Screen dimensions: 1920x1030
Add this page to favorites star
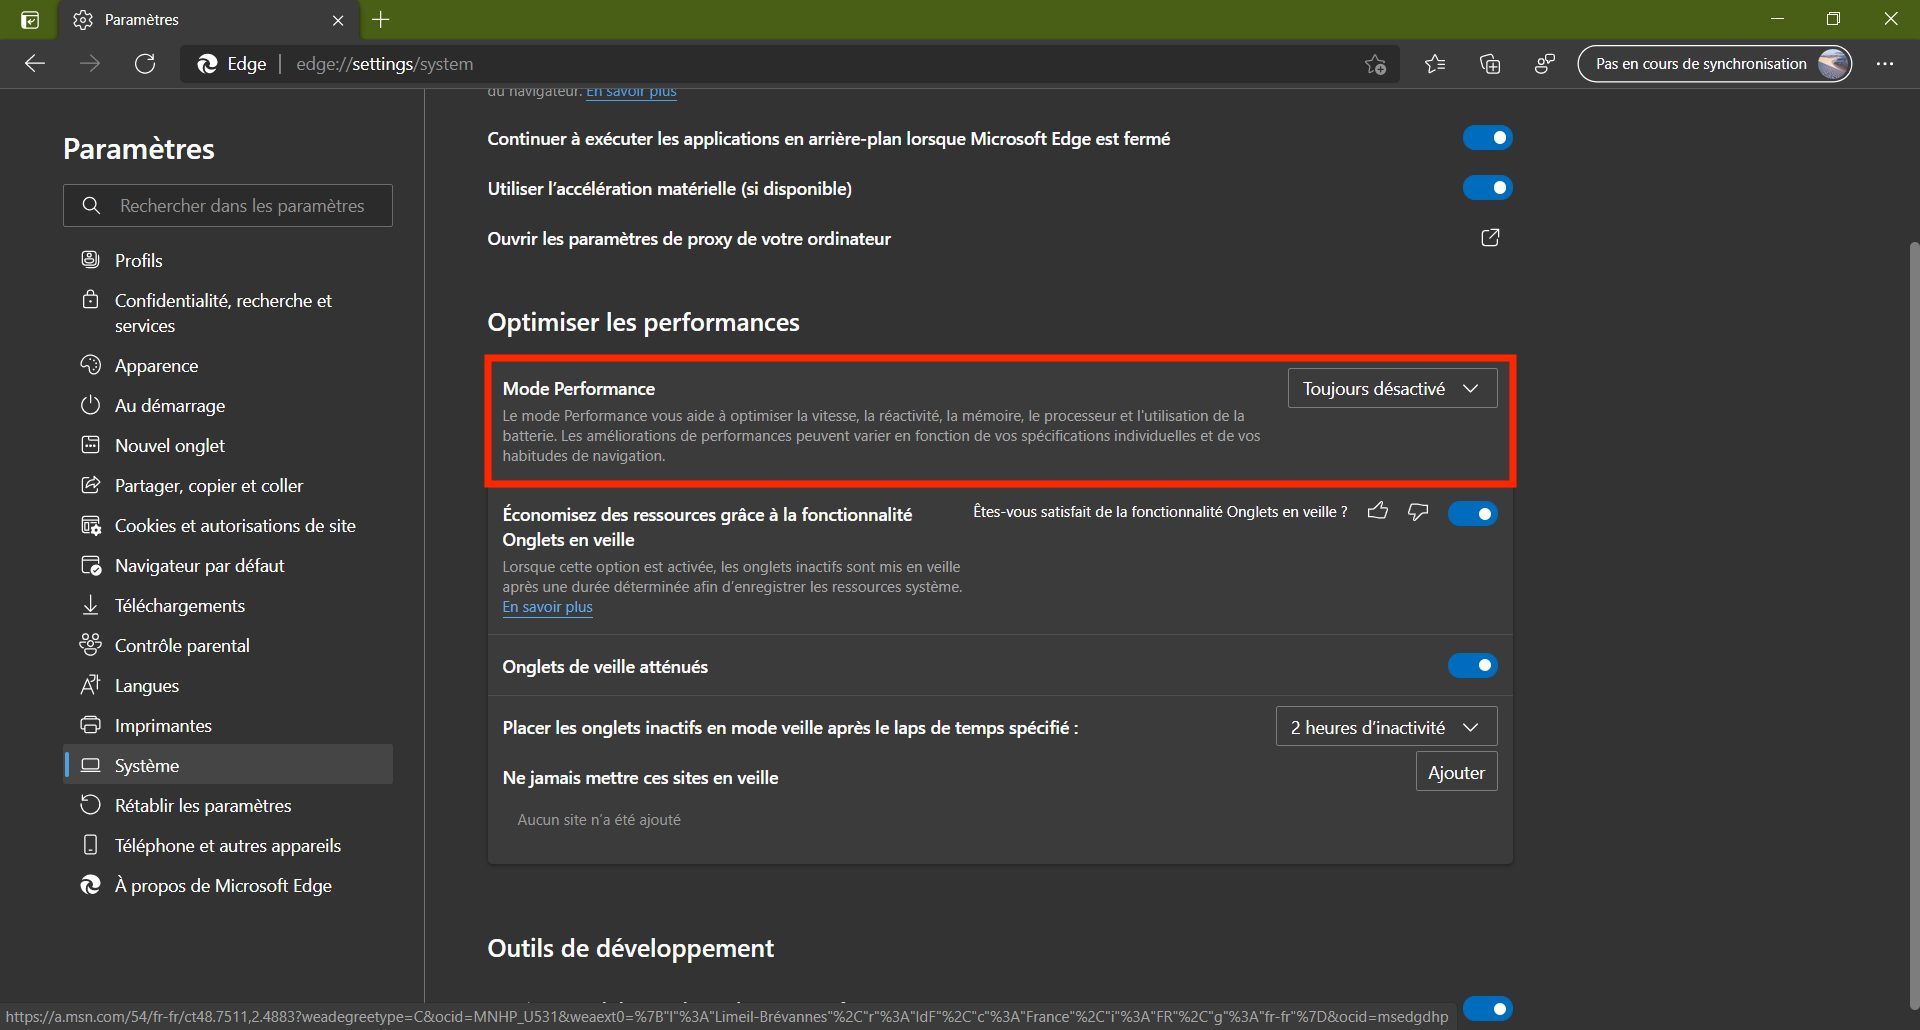click(1375, 64)
